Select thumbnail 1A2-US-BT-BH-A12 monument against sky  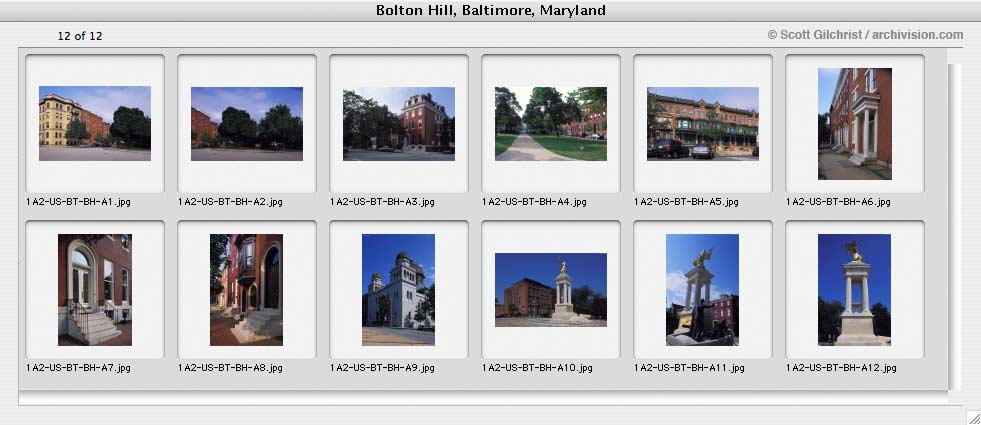coord(855,290)
